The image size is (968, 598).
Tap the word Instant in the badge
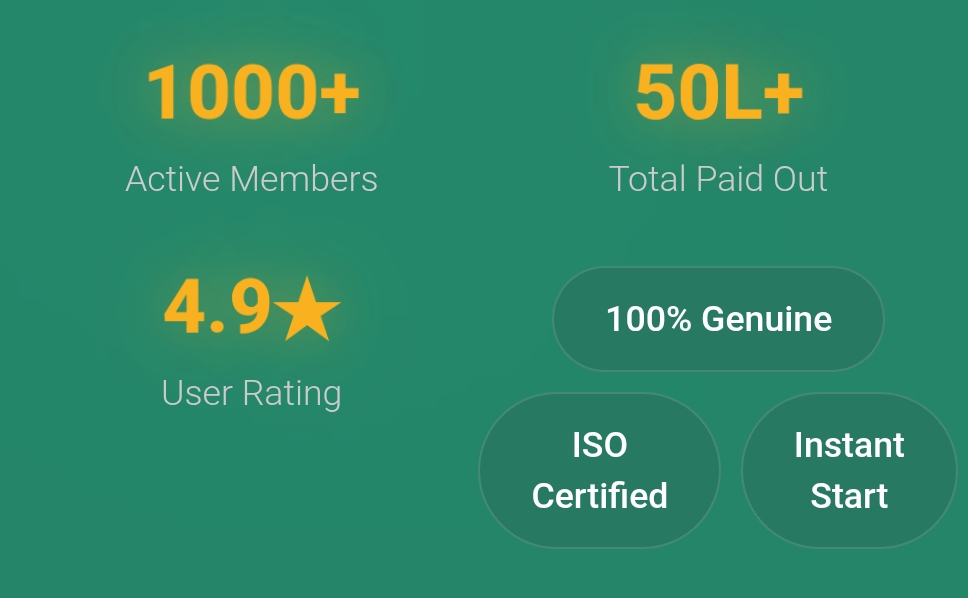pyautogui.click(x=849, y=445)
